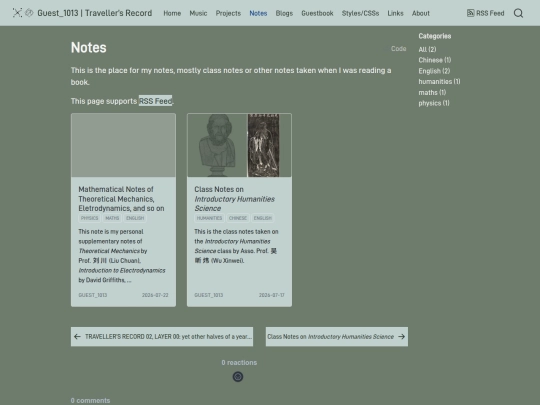
Task: Open the Projects section
Action: click(228, 13)
